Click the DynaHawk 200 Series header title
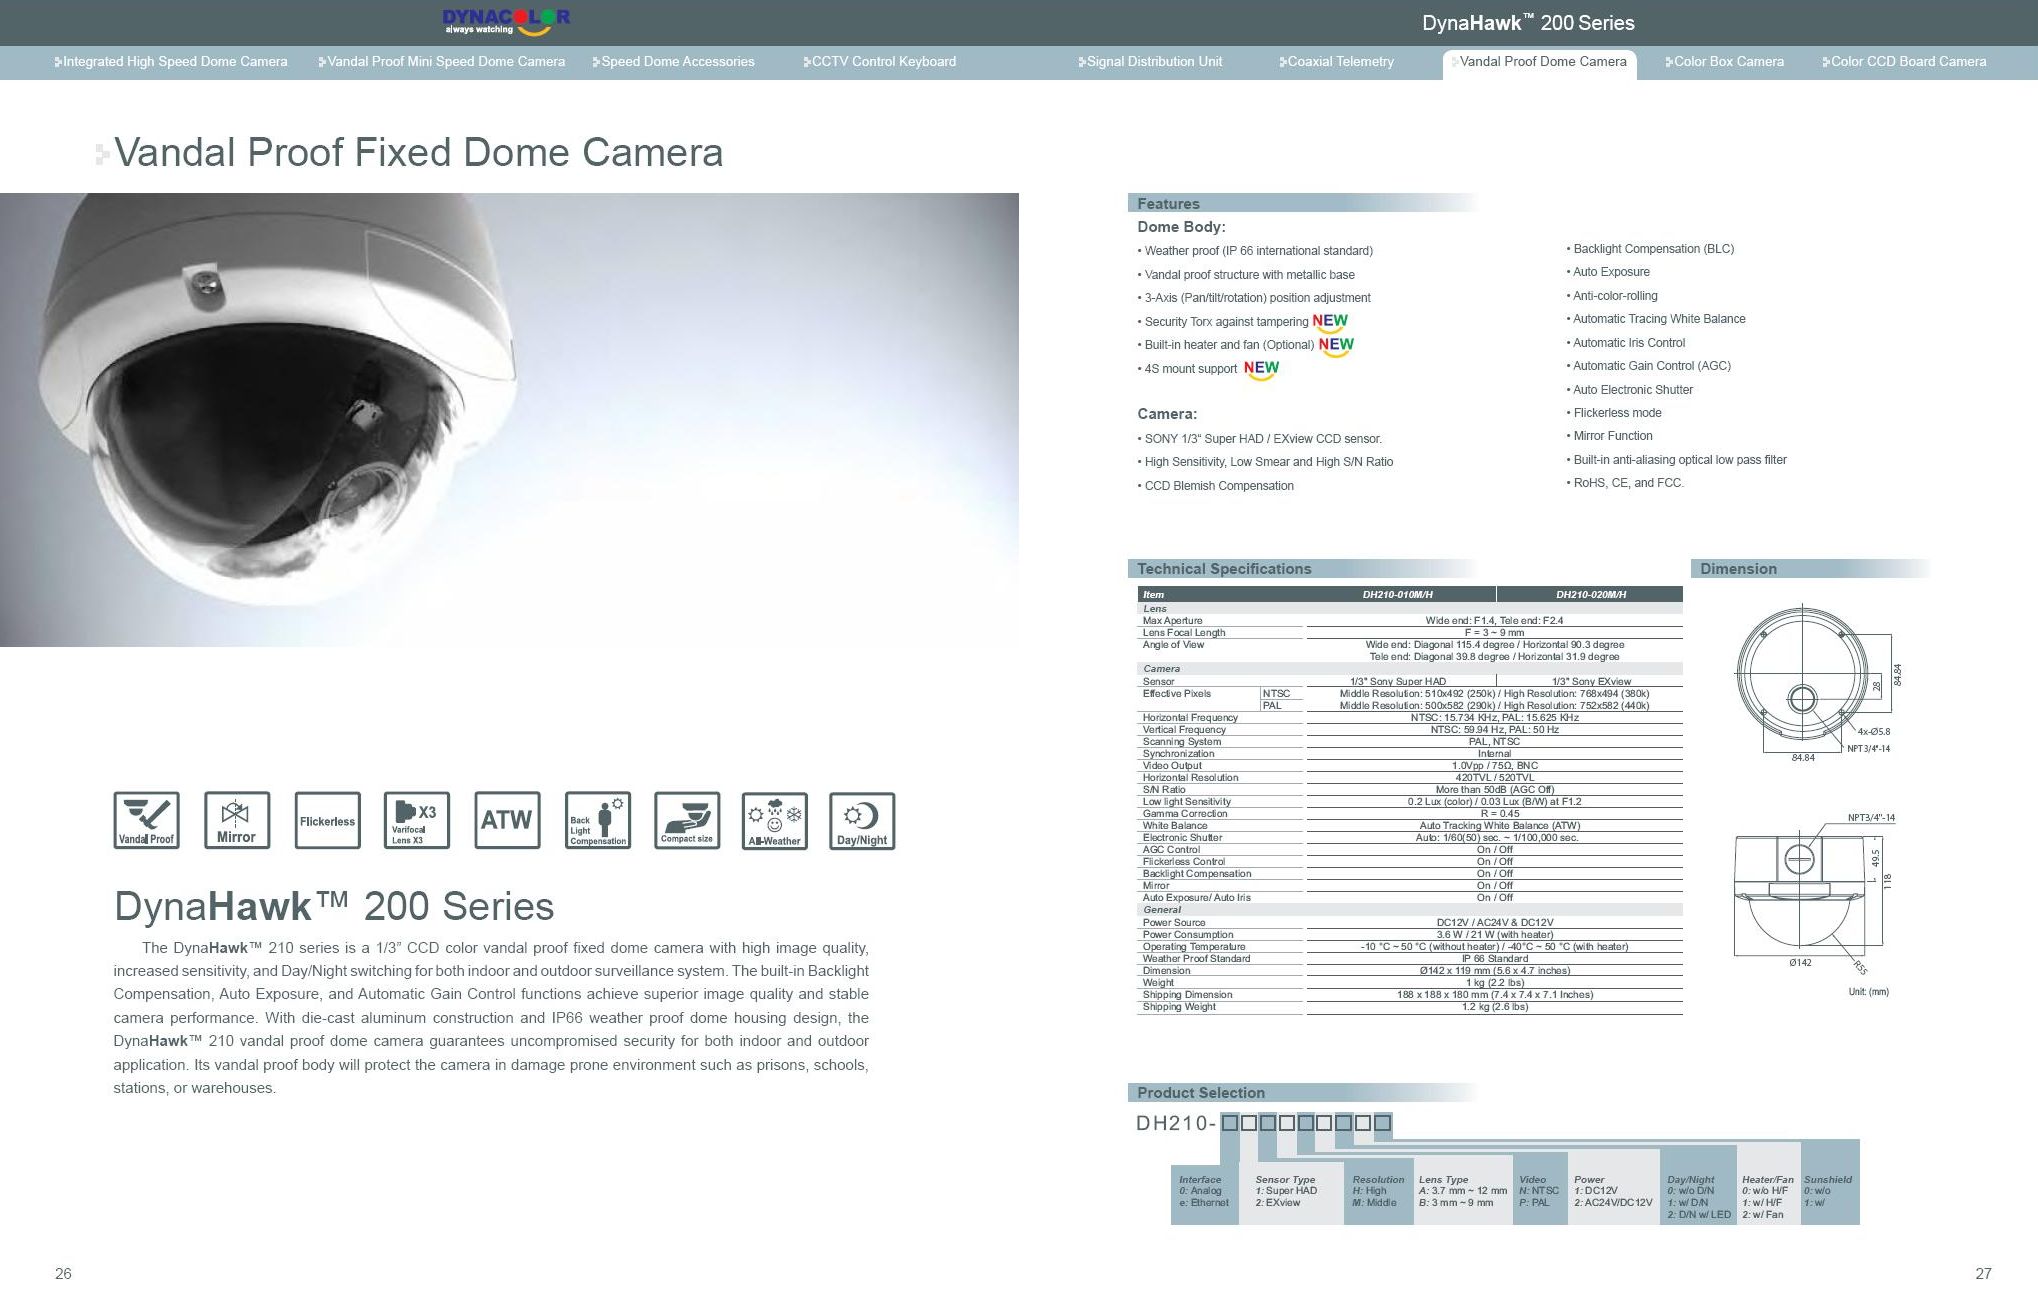The image size is (2038, 1313). pyautogui.click(x=1528, y=23)
